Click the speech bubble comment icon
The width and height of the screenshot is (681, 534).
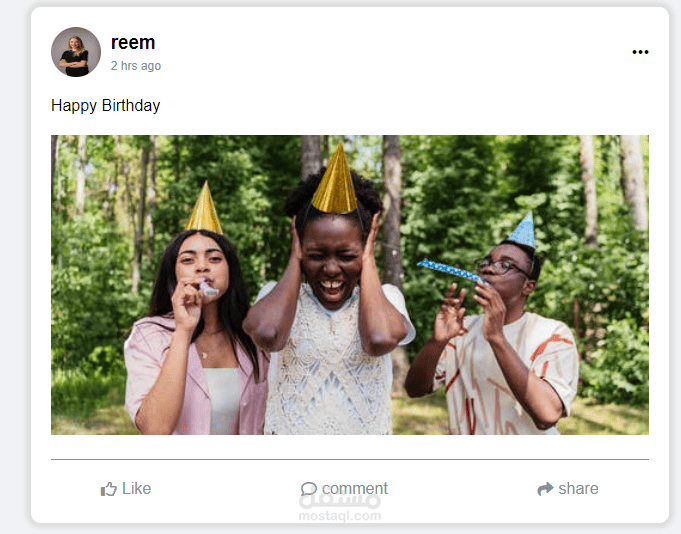309,489
